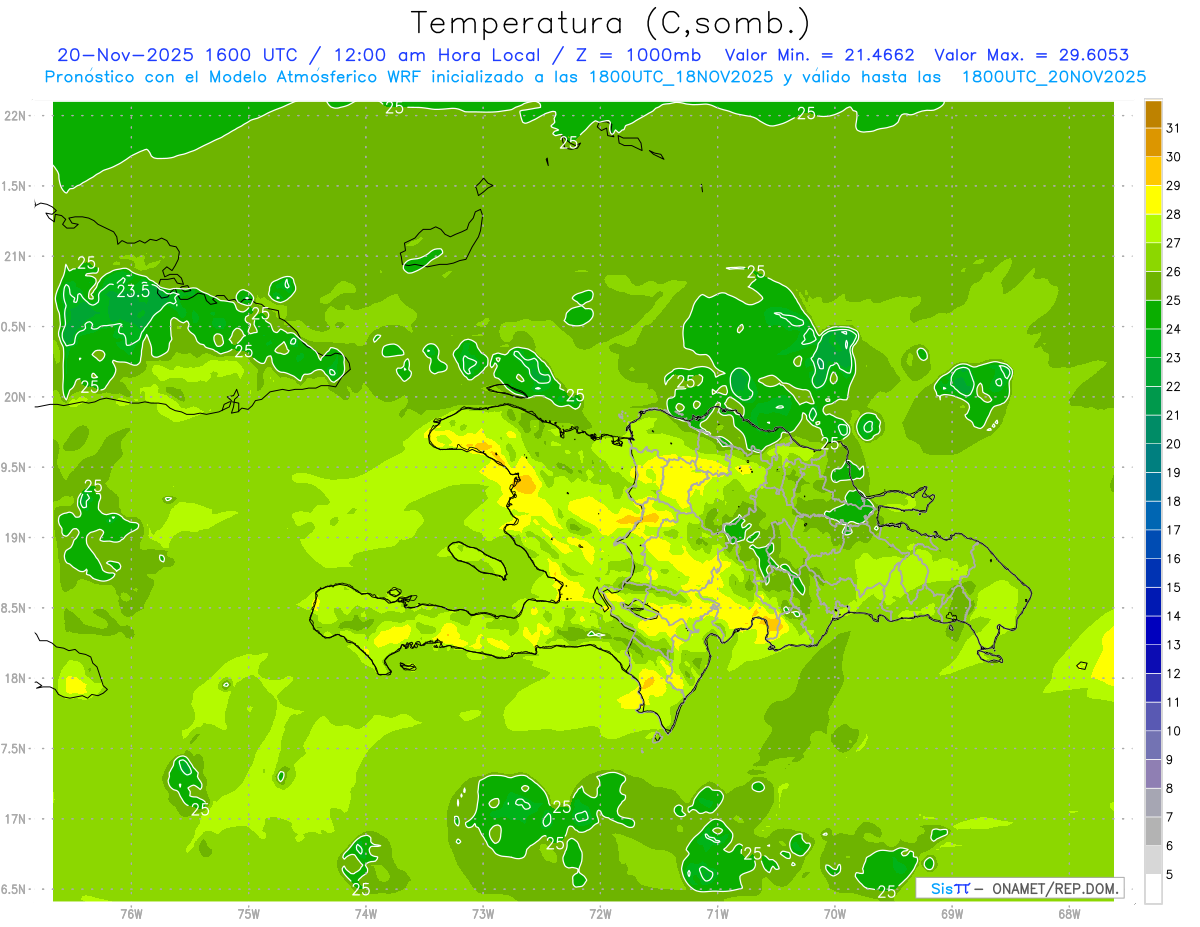
Task: Click the "21N" latitude label
Action: 14,256
